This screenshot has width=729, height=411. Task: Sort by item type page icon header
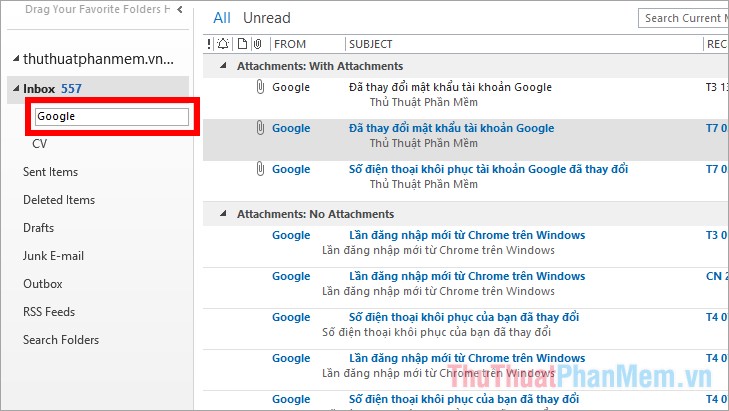pyautogui.click(x=242, y=44)
